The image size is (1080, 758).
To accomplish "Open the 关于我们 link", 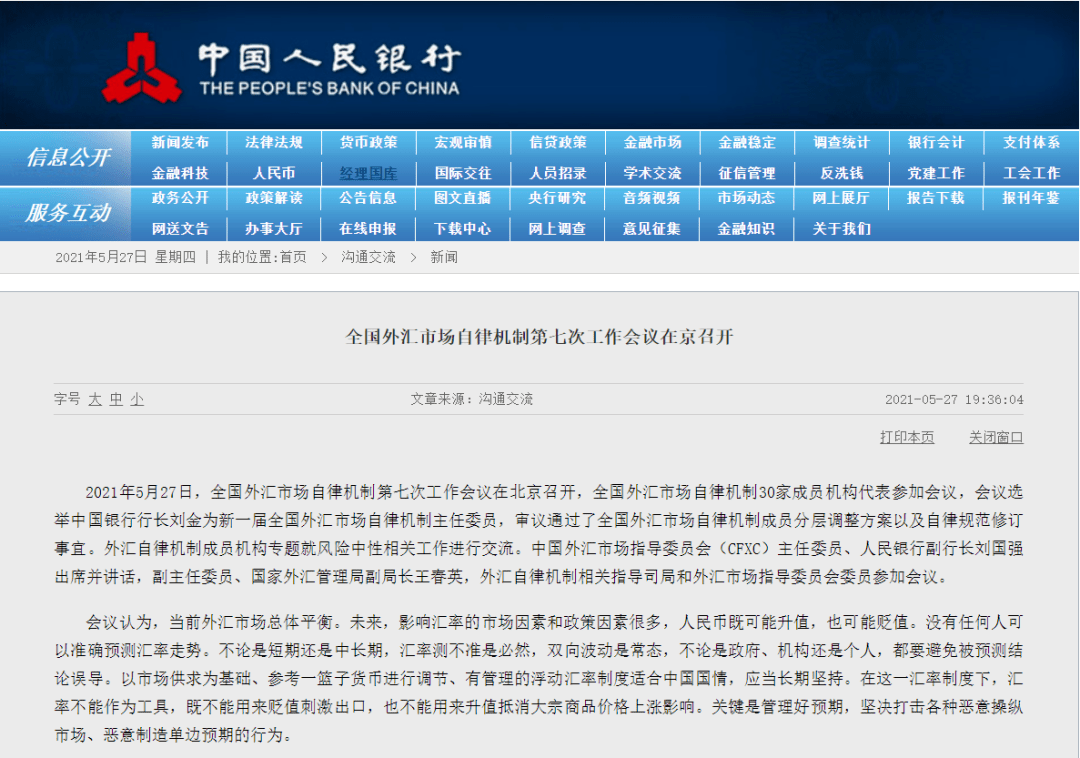I will [841, 228].
